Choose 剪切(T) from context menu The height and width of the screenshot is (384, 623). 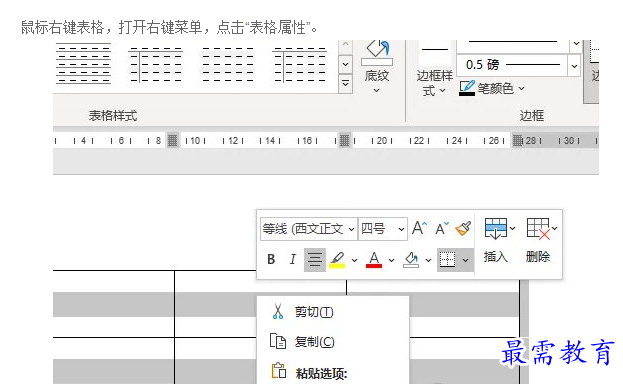[x=333, y=312]
